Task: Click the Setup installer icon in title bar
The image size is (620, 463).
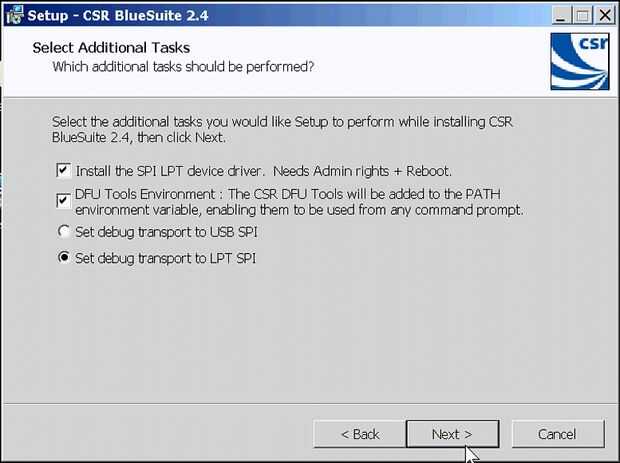Action: tap(14, 15)
